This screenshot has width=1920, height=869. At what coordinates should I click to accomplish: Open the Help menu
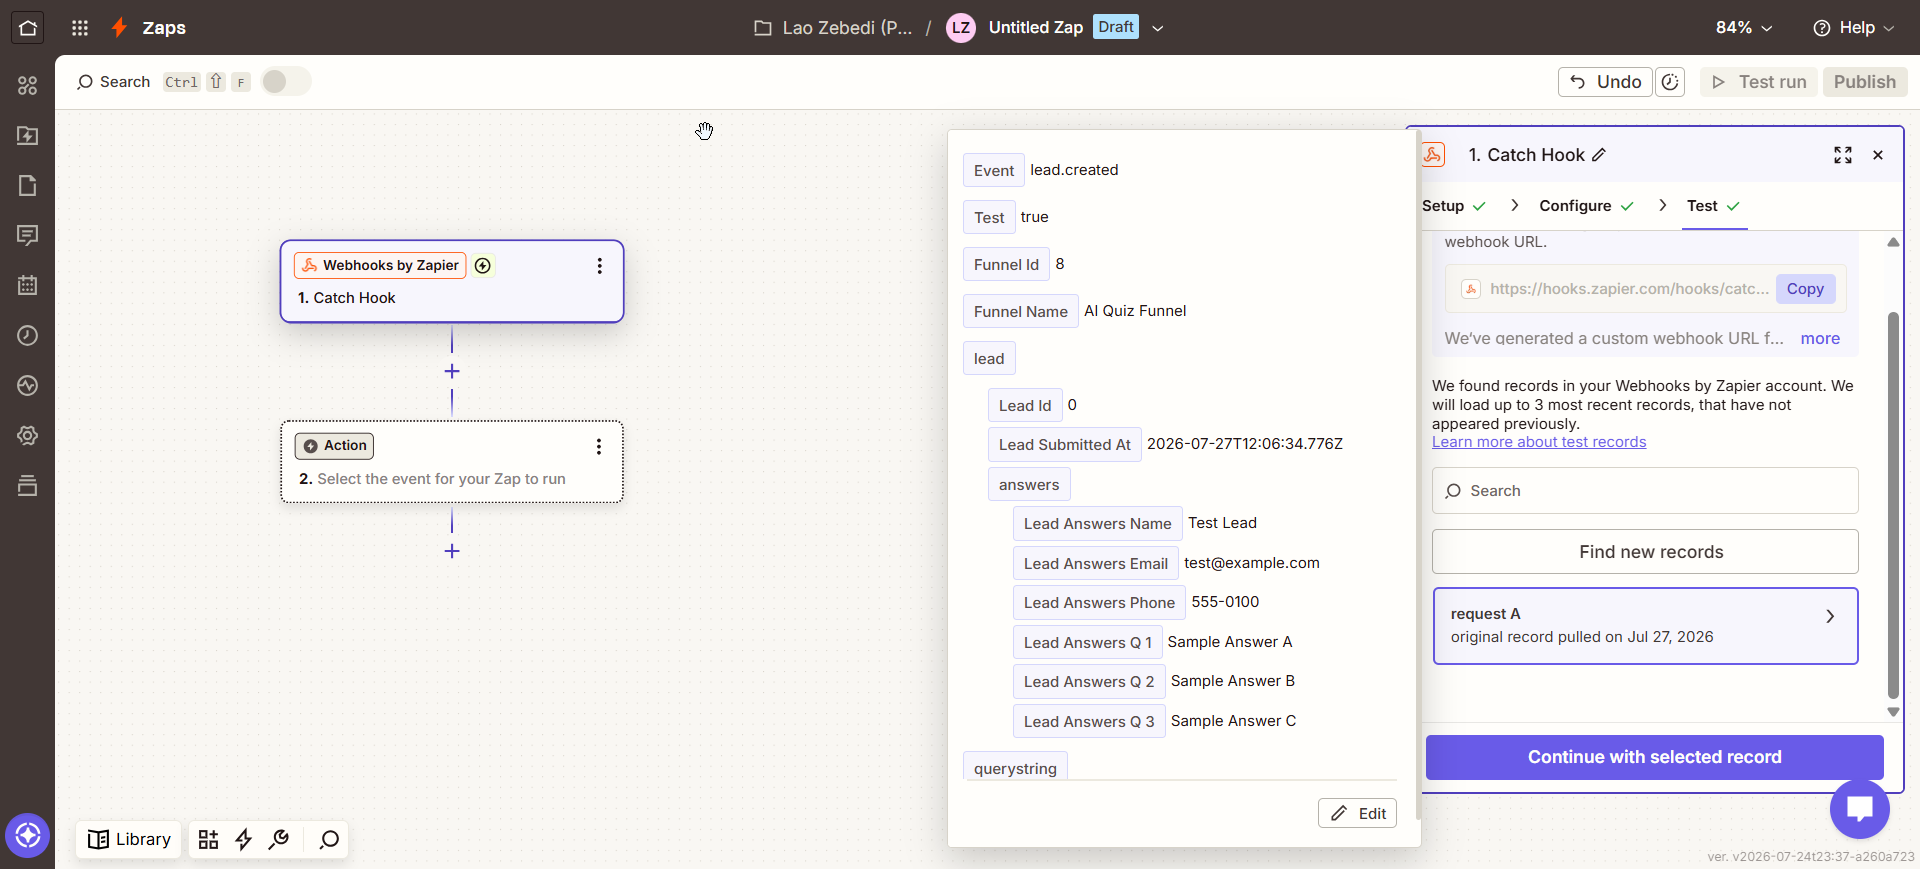pos(1854,28)
